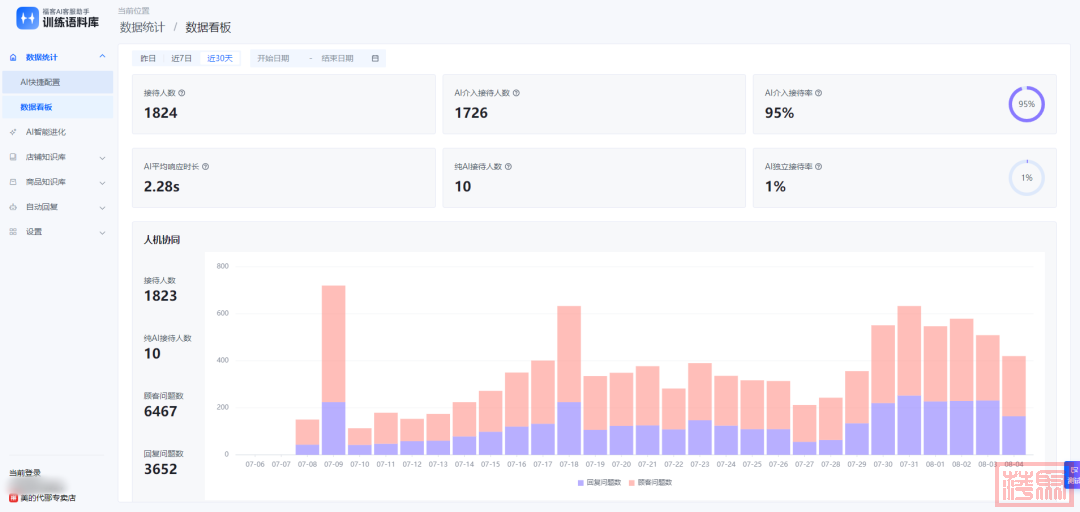
Task: Toggle 回复问题数 series in chart legend
Action: pos(599,482)
